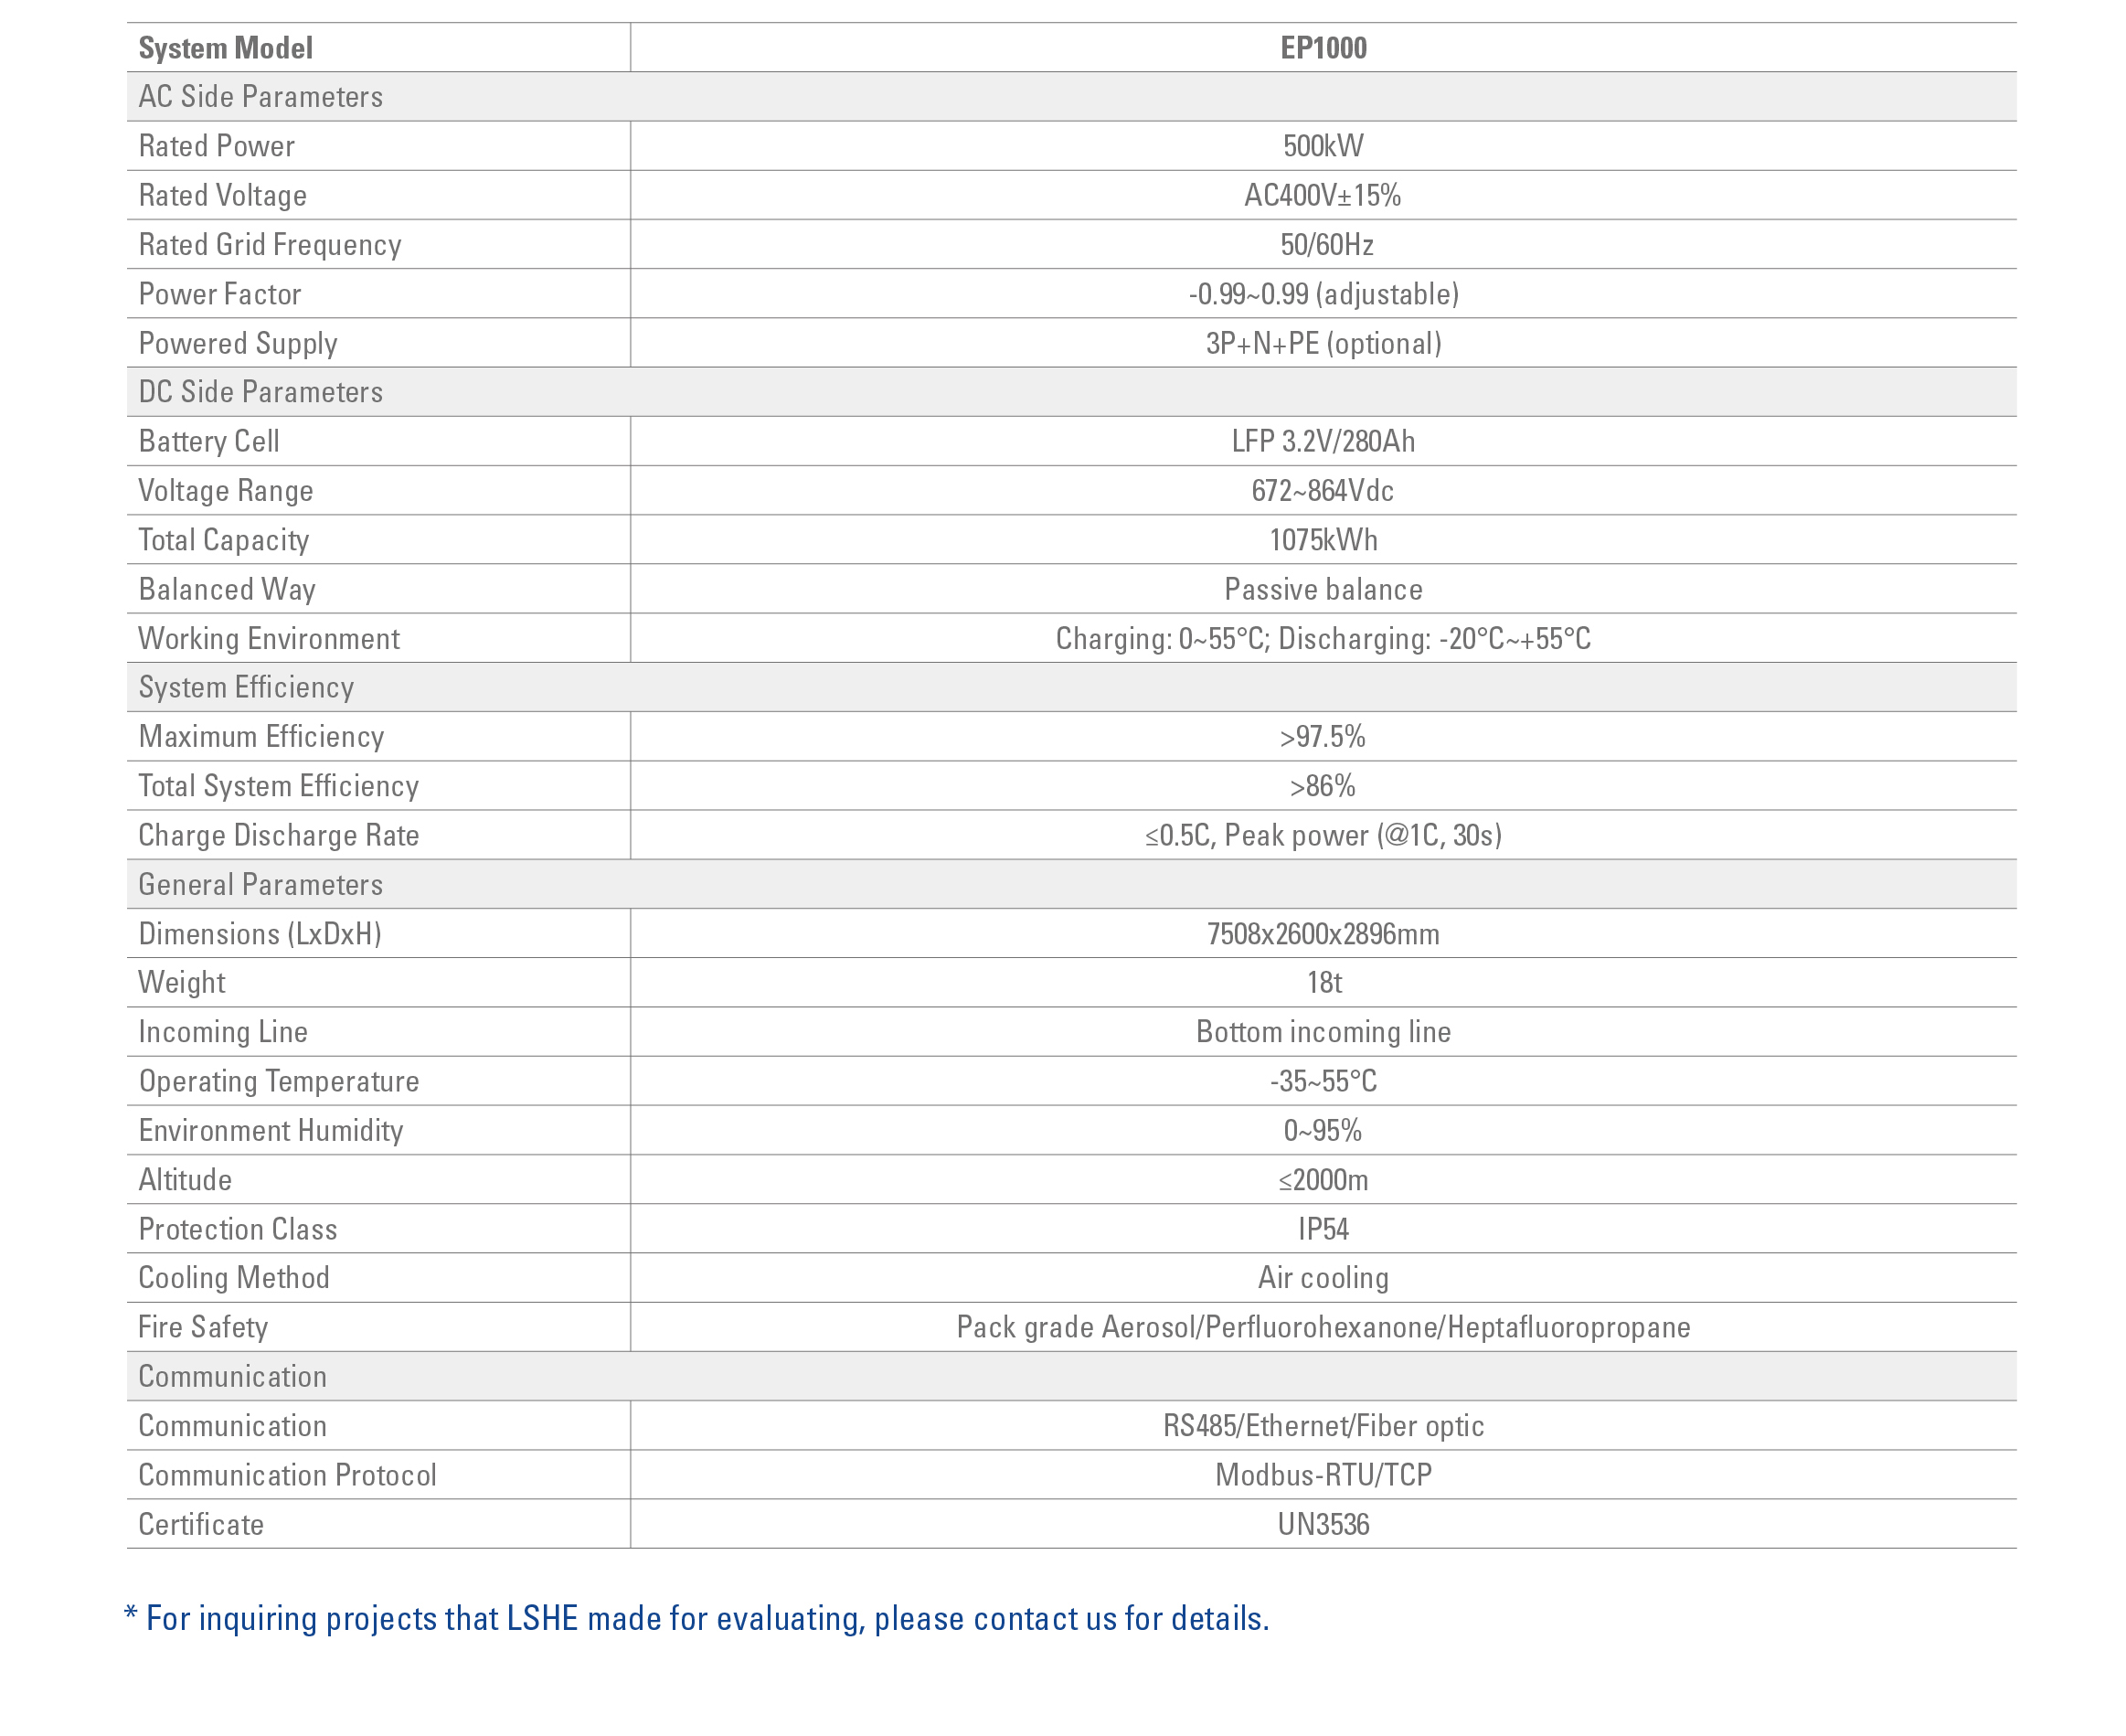The image size is (2126, 1736).
Task: Click the Modbus-RTU/TCP protocol value
Action: [1322, 1475]
